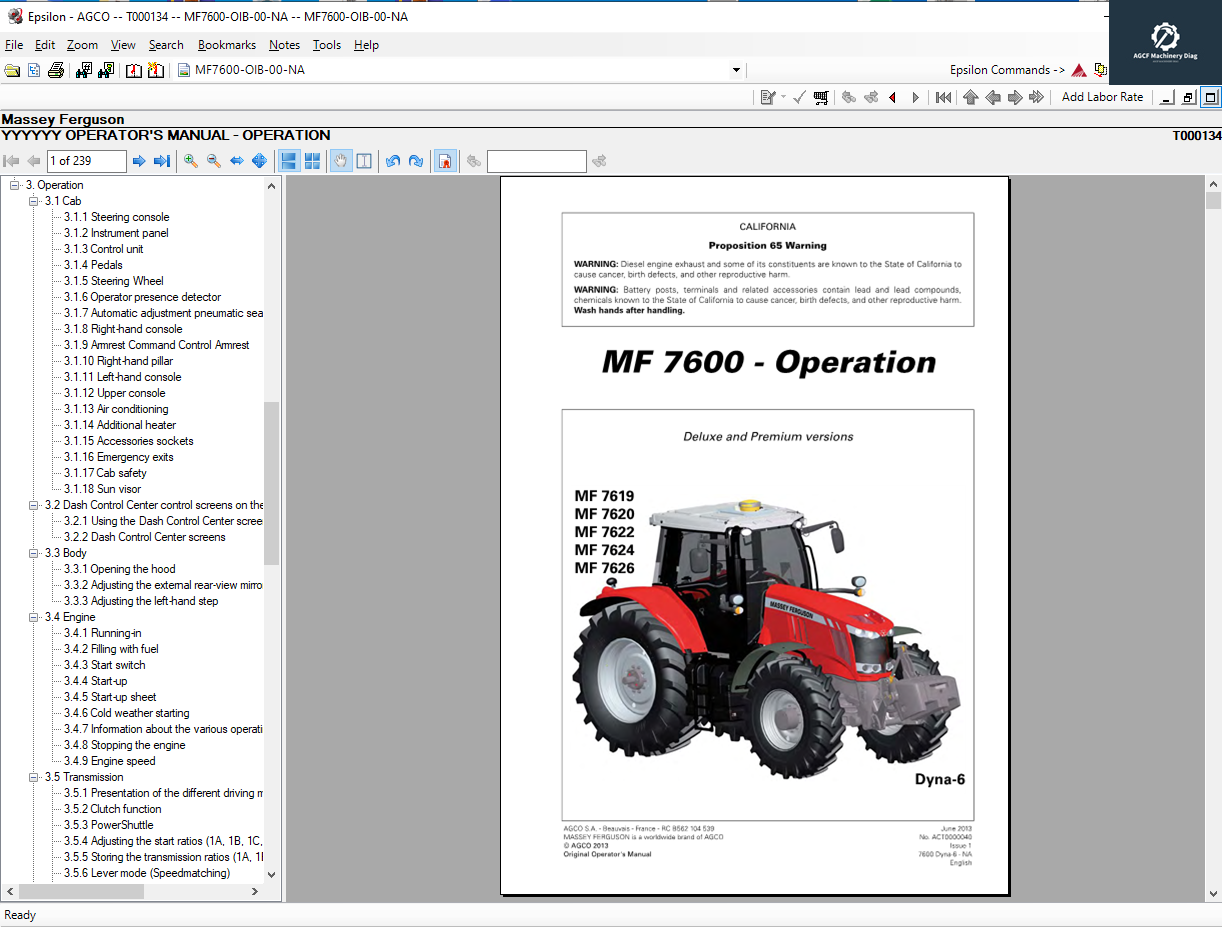
Task: Collapse the 3.5 Transmission section
Action: pyautogui.click(x=34, y=776)
